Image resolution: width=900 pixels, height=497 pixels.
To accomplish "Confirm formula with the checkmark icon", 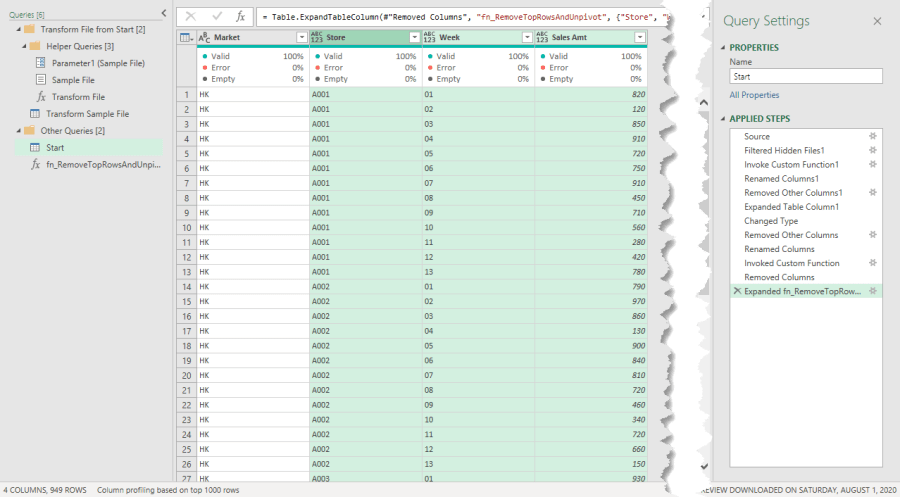I will [x=216, y=17].
